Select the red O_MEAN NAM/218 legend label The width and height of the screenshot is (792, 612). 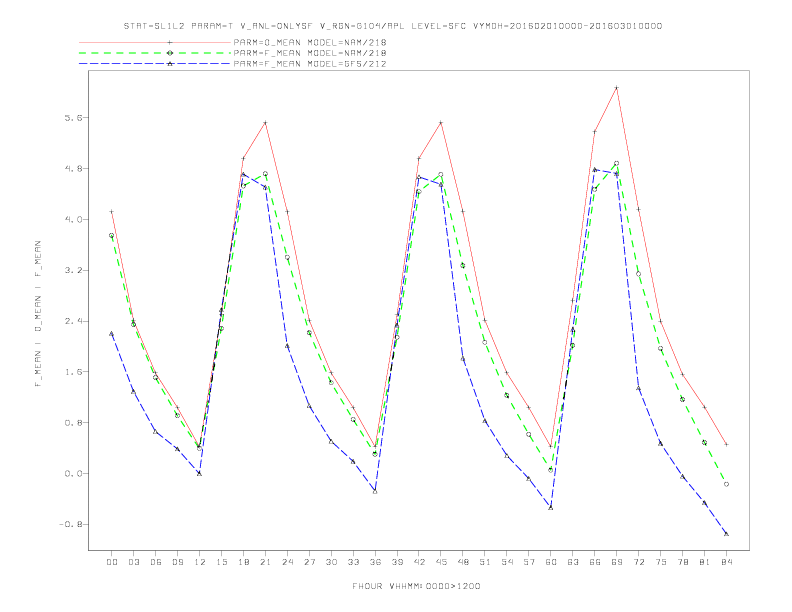tap(310, 42)
